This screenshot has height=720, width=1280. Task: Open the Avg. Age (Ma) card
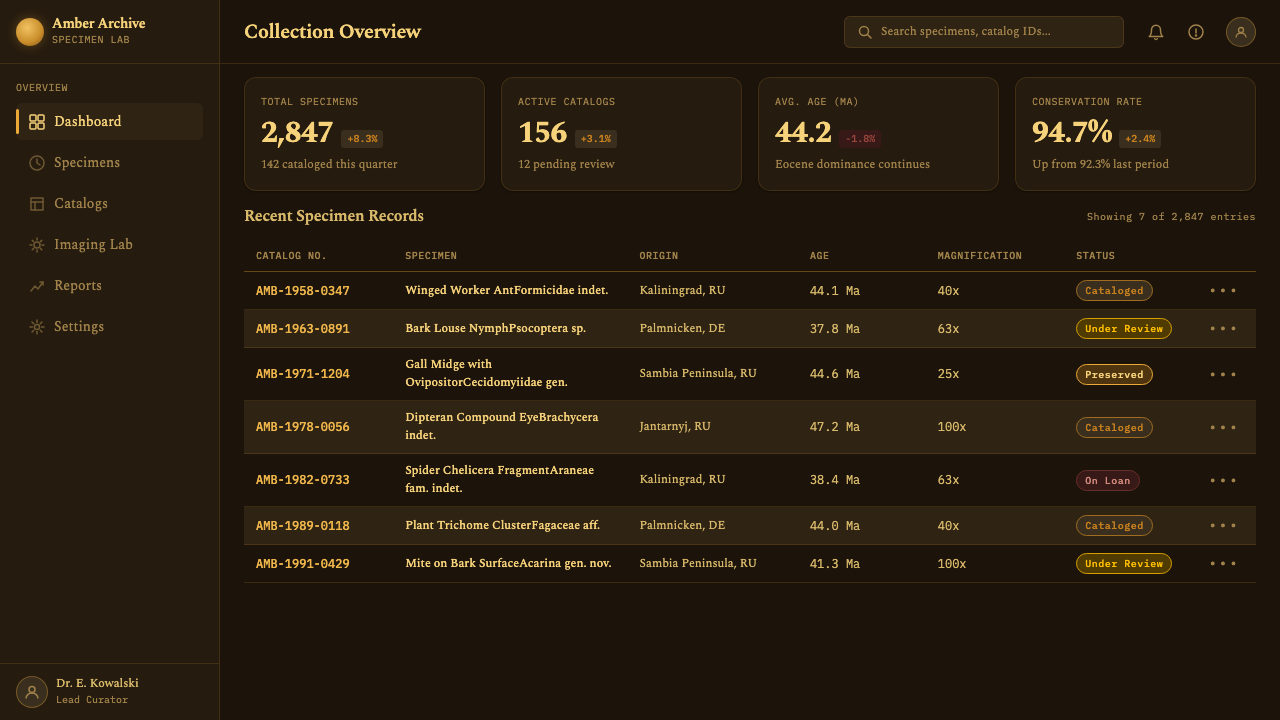(879, 134)
